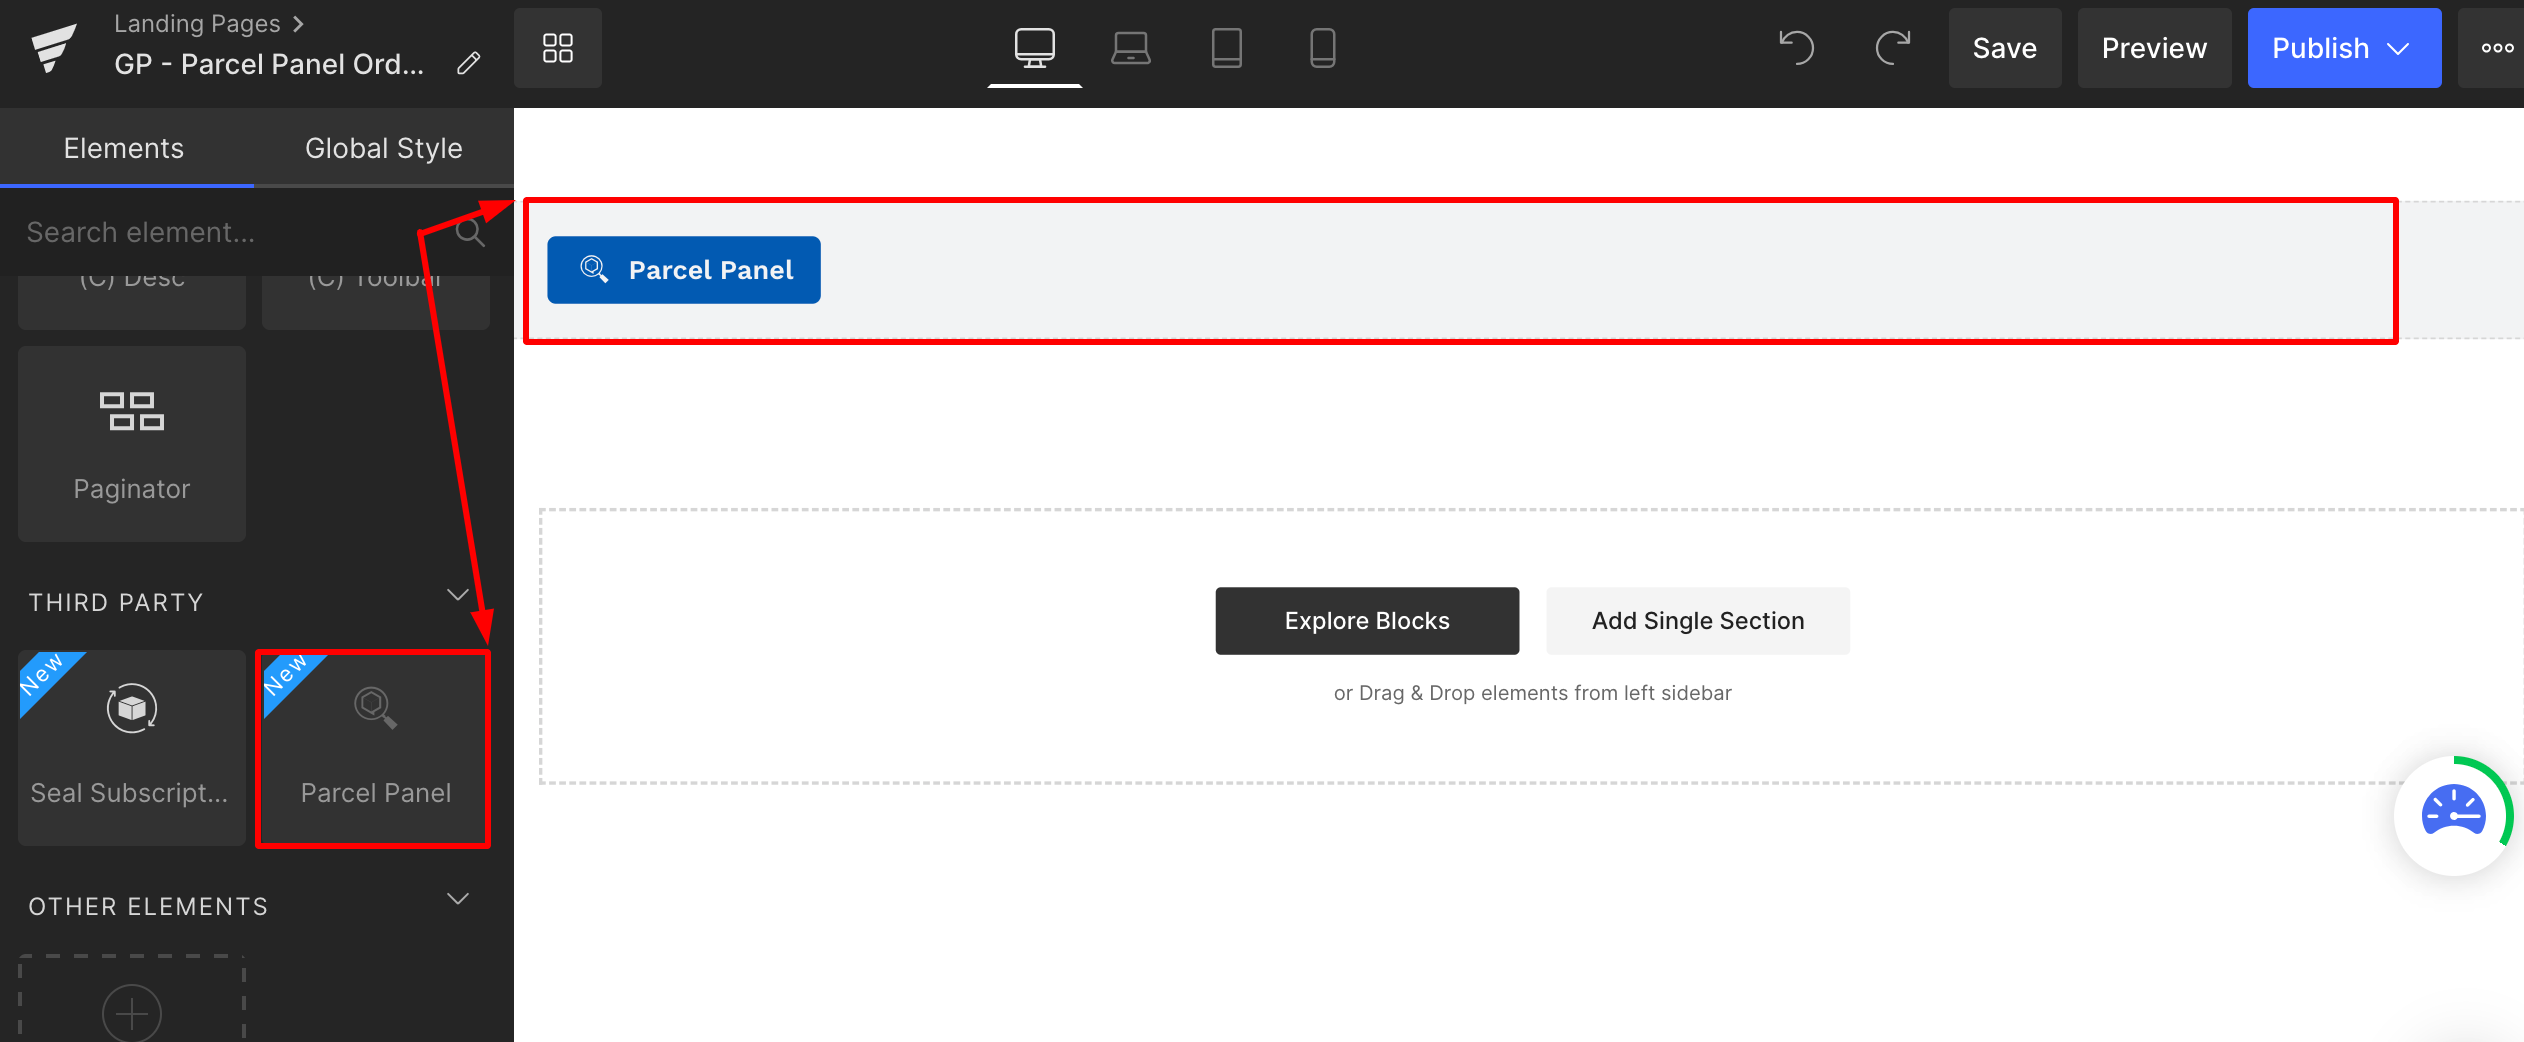2524x1042 pixels.
Task: Collapse the OTHER ELEMENTS section
Action: [x=458, y=898]
